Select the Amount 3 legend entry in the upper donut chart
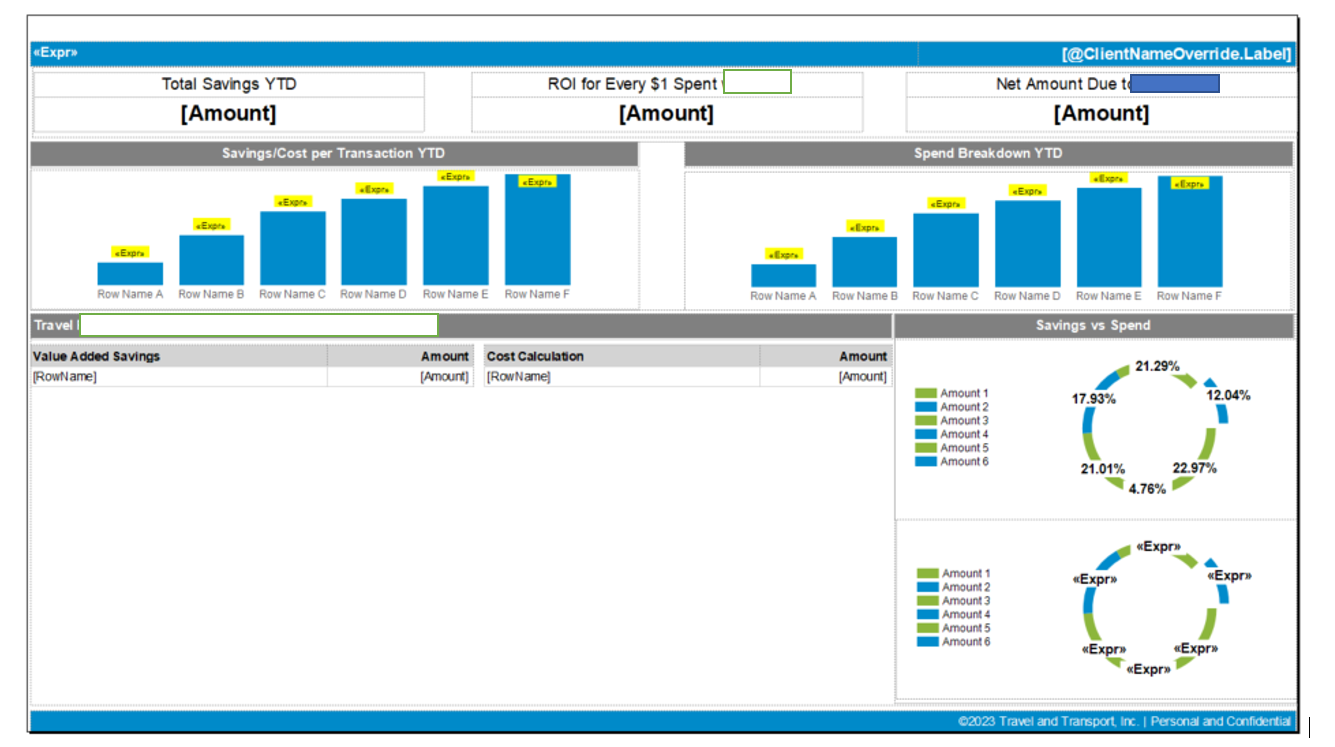Viewport: 1335px width, 747px height. [952, 421]
